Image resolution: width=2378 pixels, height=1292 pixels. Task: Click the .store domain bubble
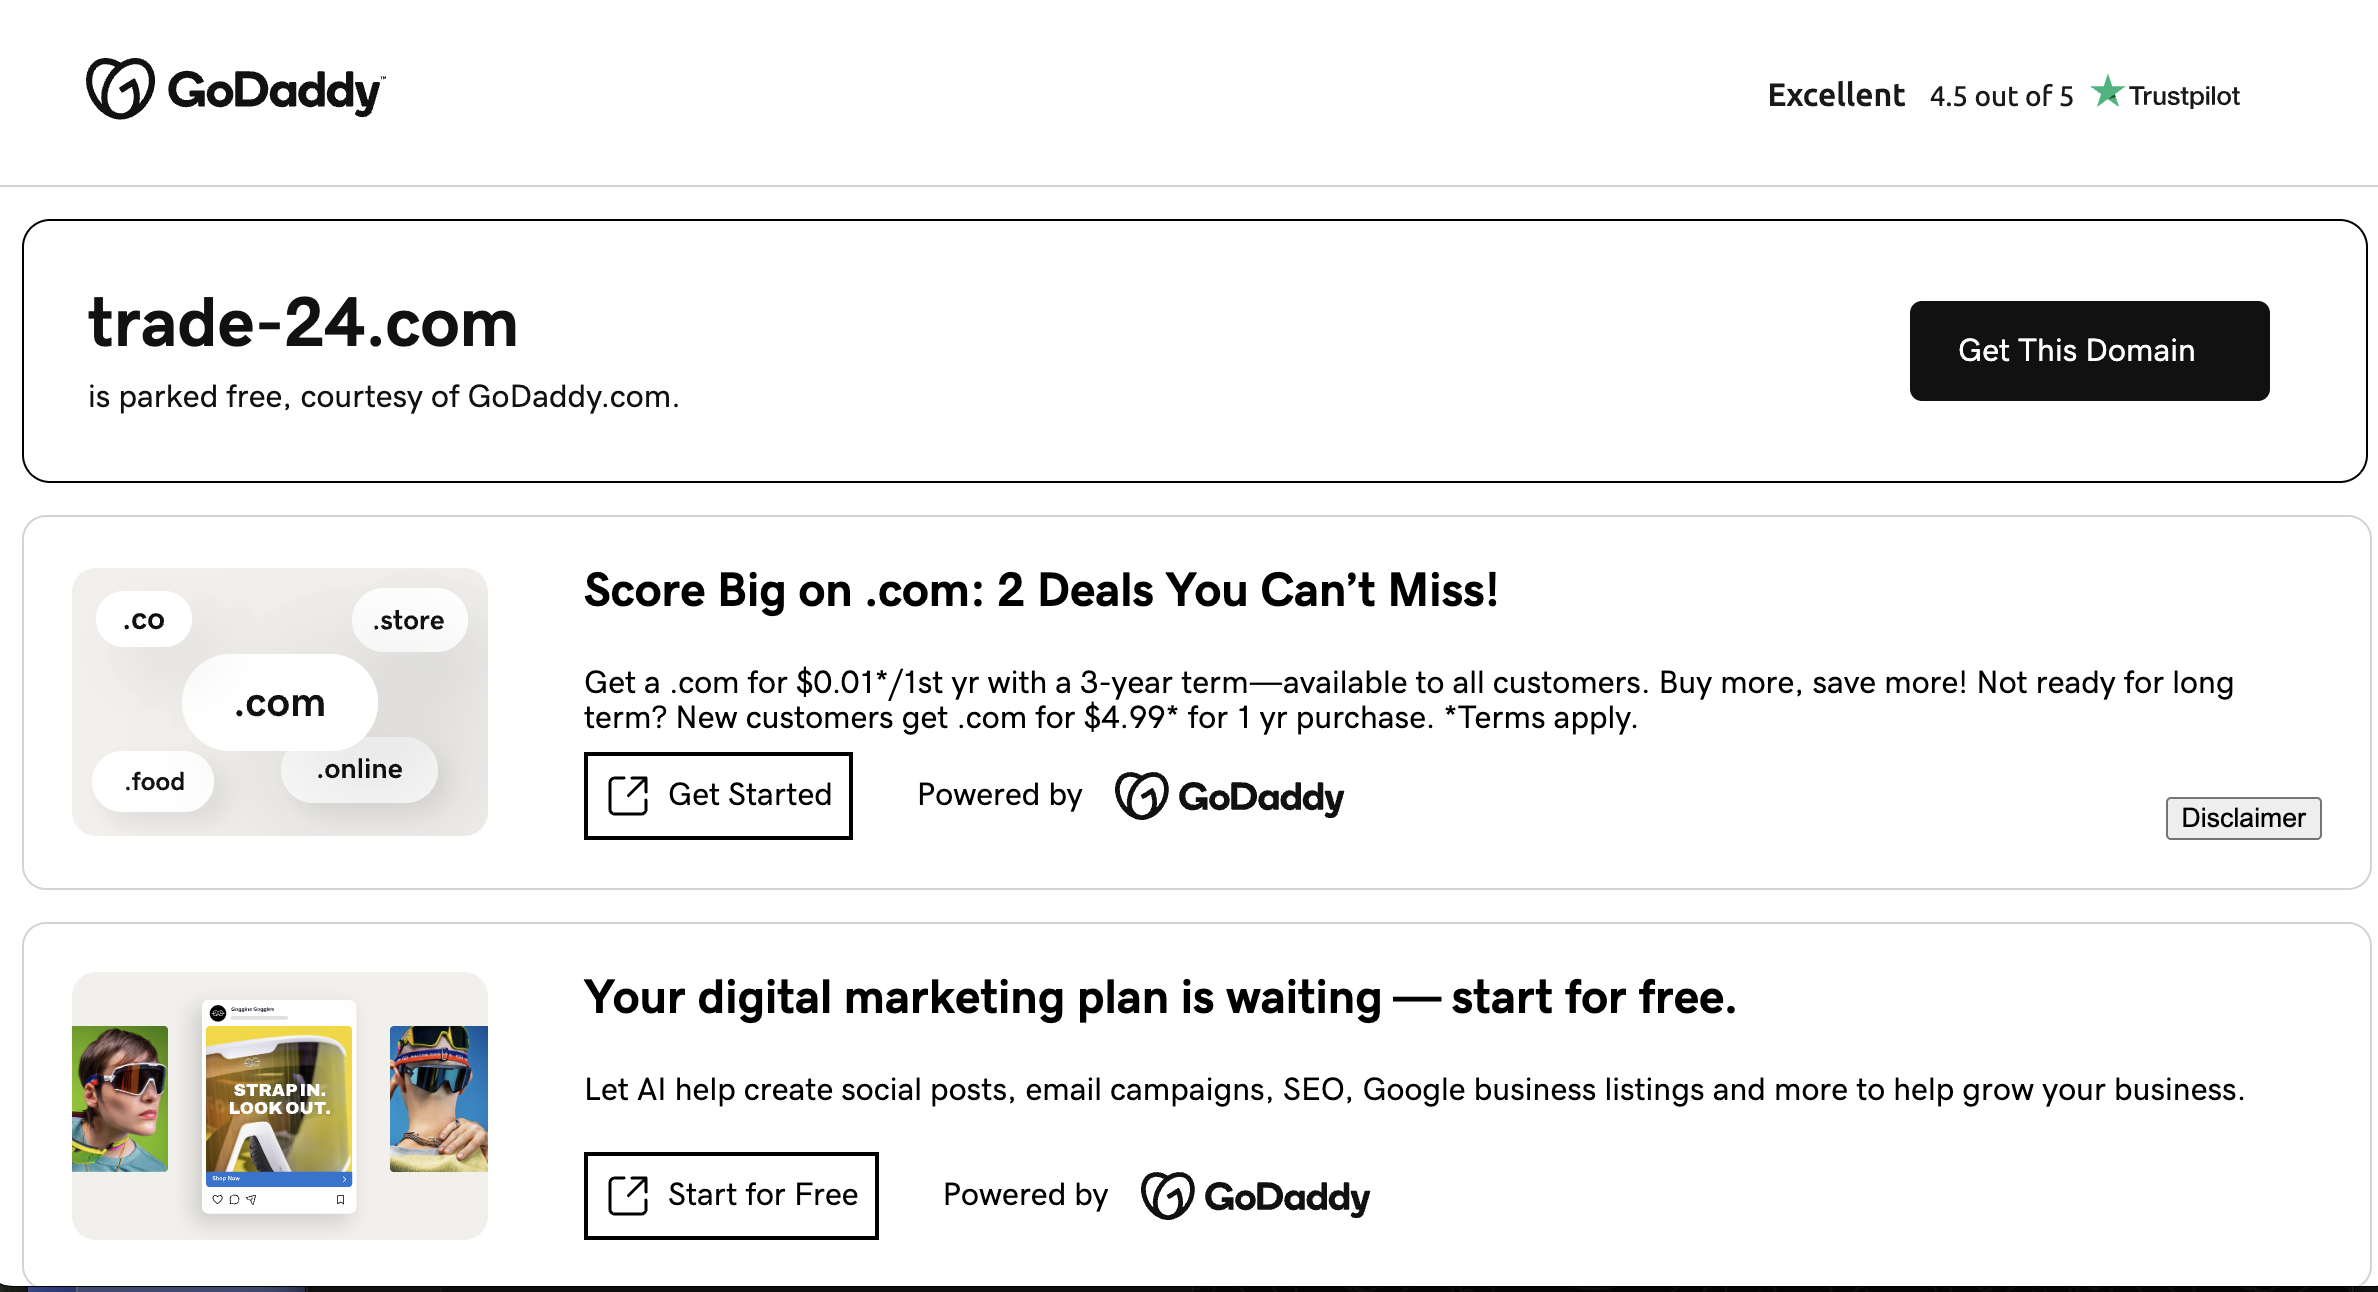click(408, 620)
